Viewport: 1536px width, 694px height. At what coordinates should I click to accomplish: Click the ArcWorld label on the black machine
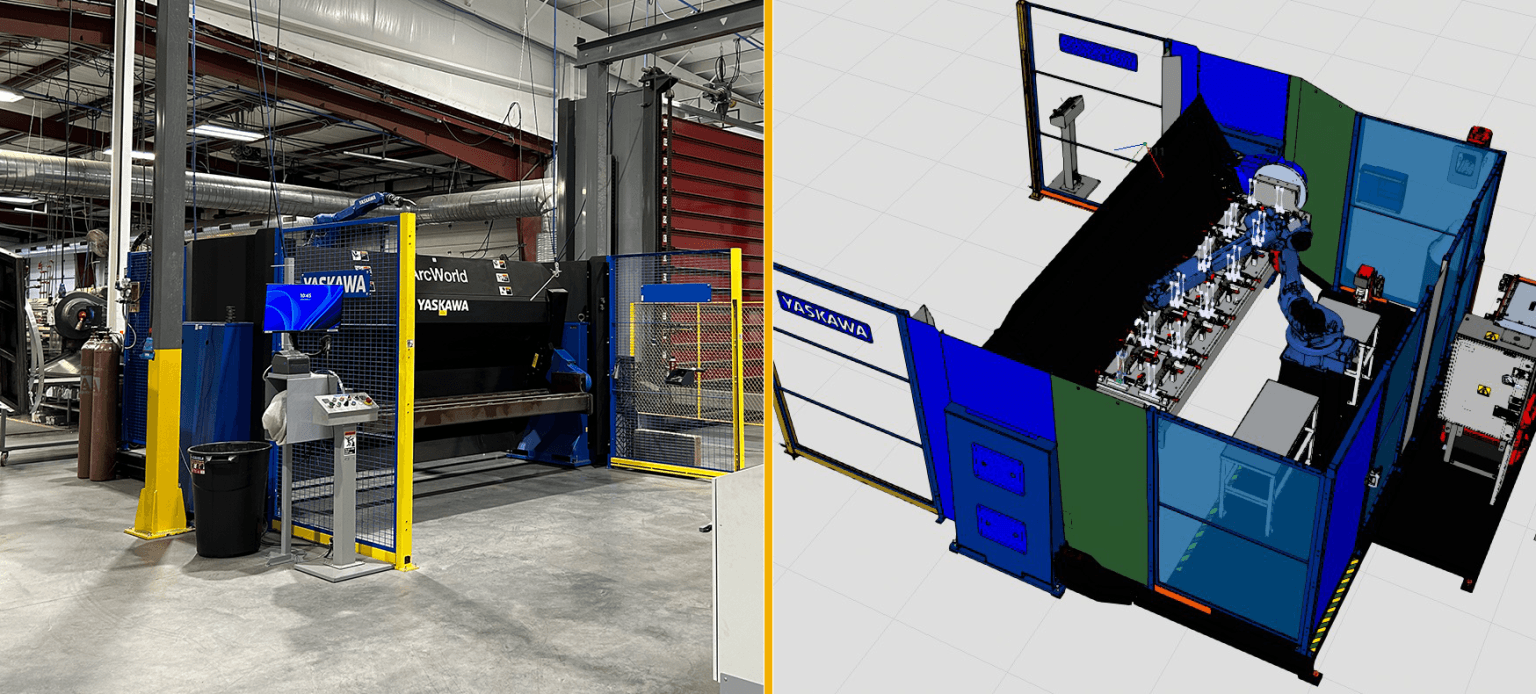(440, 275)
